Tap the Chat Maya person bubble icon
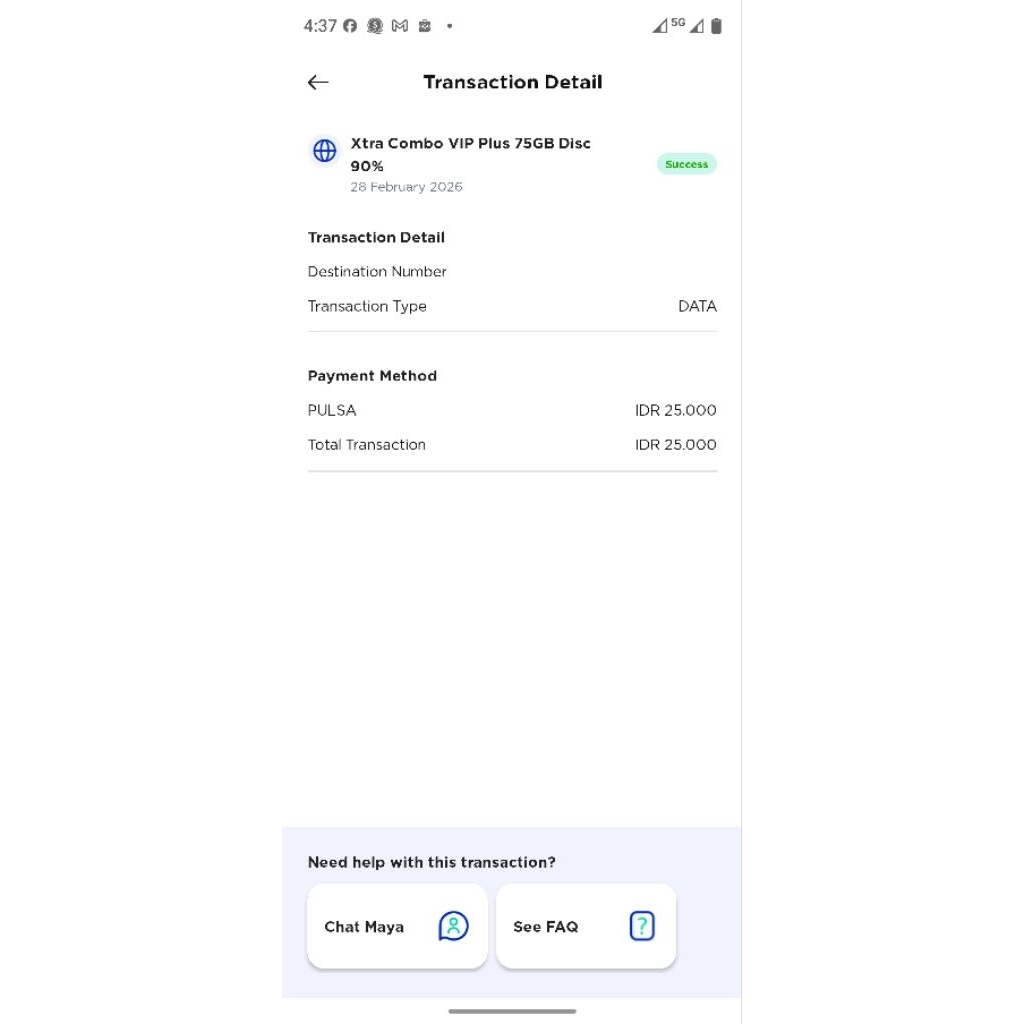This screenshot has height=1024, width=1024. (453, 926)
